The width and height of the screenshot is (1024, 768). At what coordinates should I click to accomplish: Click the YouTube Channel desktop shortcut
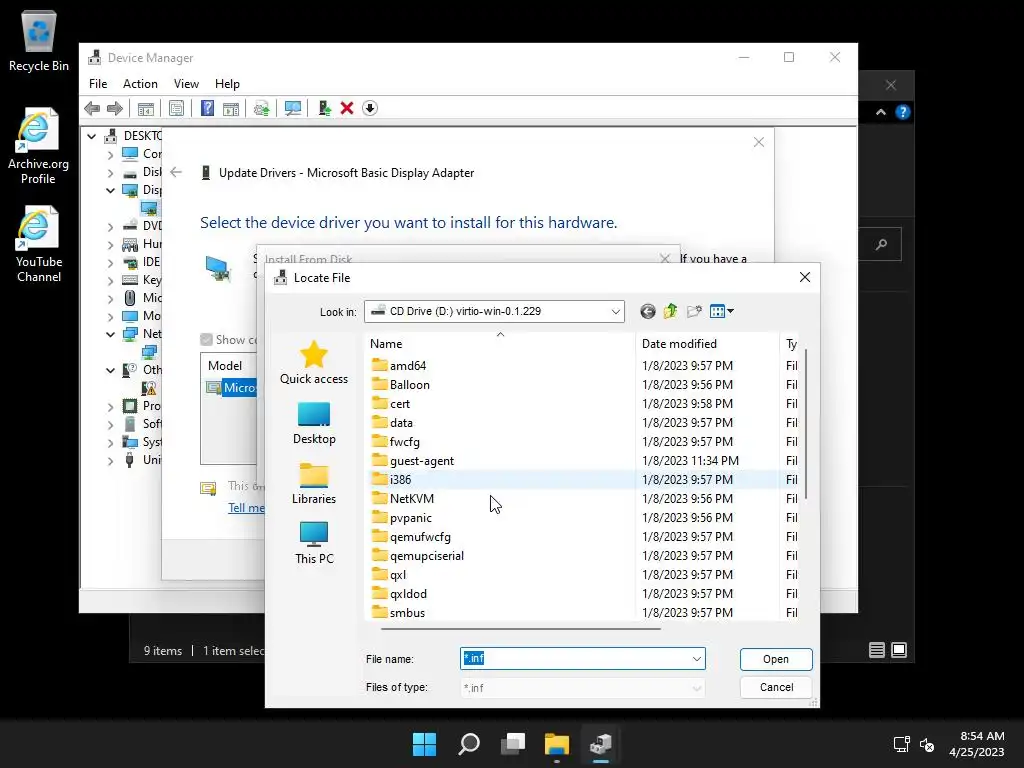39,244
